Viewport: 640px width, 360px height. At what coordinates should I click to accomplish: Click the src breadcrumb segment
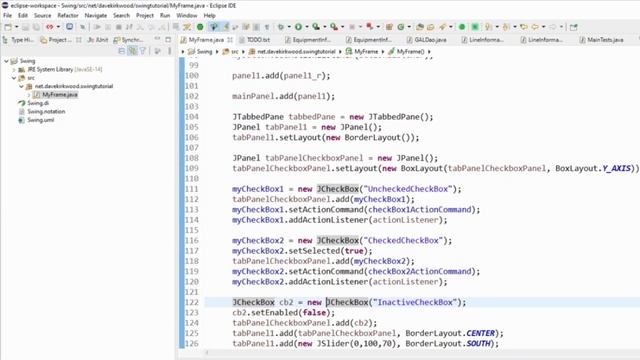click(x=231, y=51)
